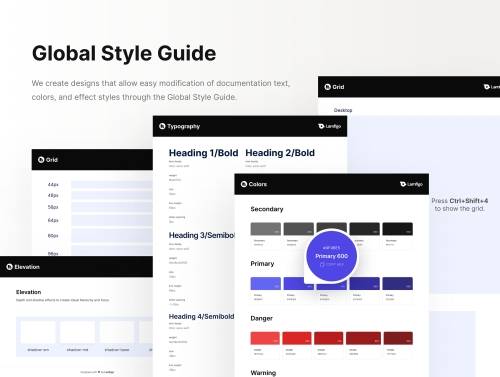The width and height of the screenshot is (500, 377).
Task: Click the Secondary section label
Action: (x=267, y=209)
